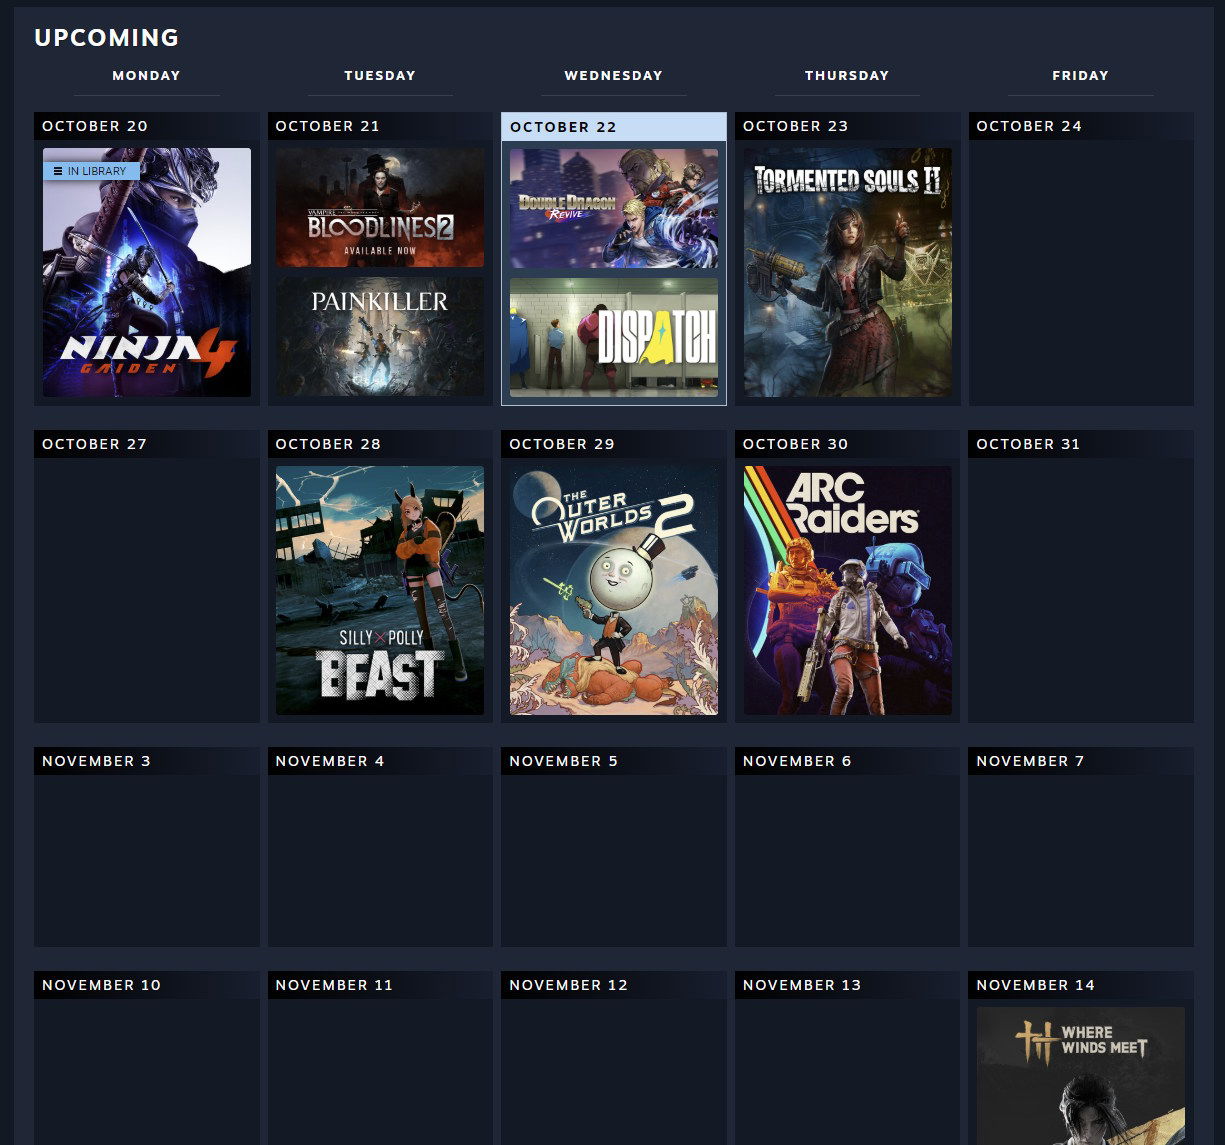This screenshot has height=1145, width=1225.
Task: Open Double Dragon Revive game banner
Action: coord(613,208)
